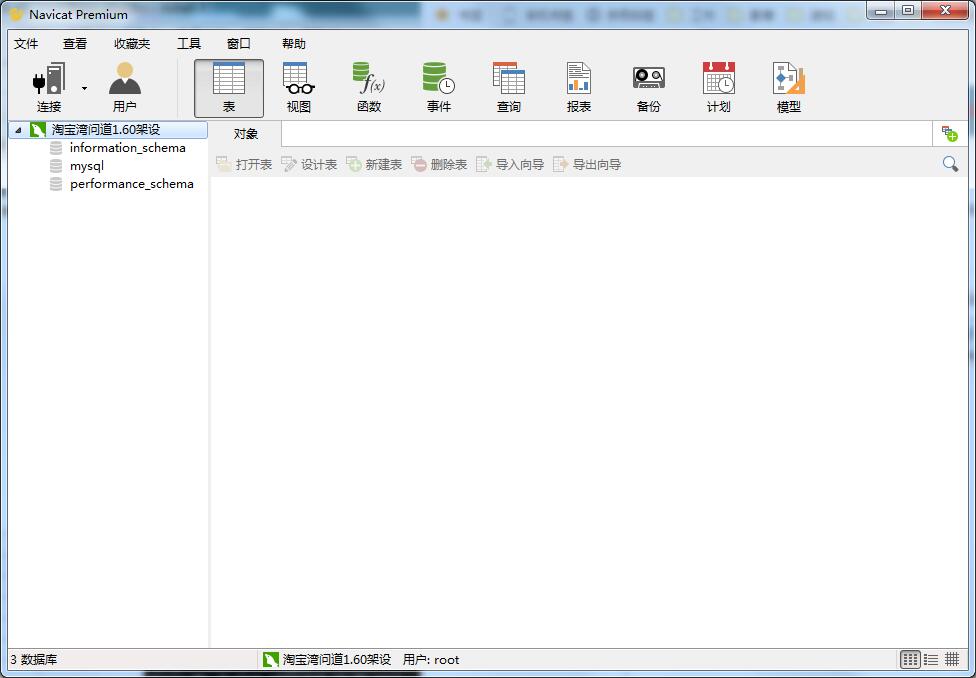Image resolution: width=976 pixels, height=678 pixels.
Task: Click the information_schema database icon
Action: click(56, 148)
